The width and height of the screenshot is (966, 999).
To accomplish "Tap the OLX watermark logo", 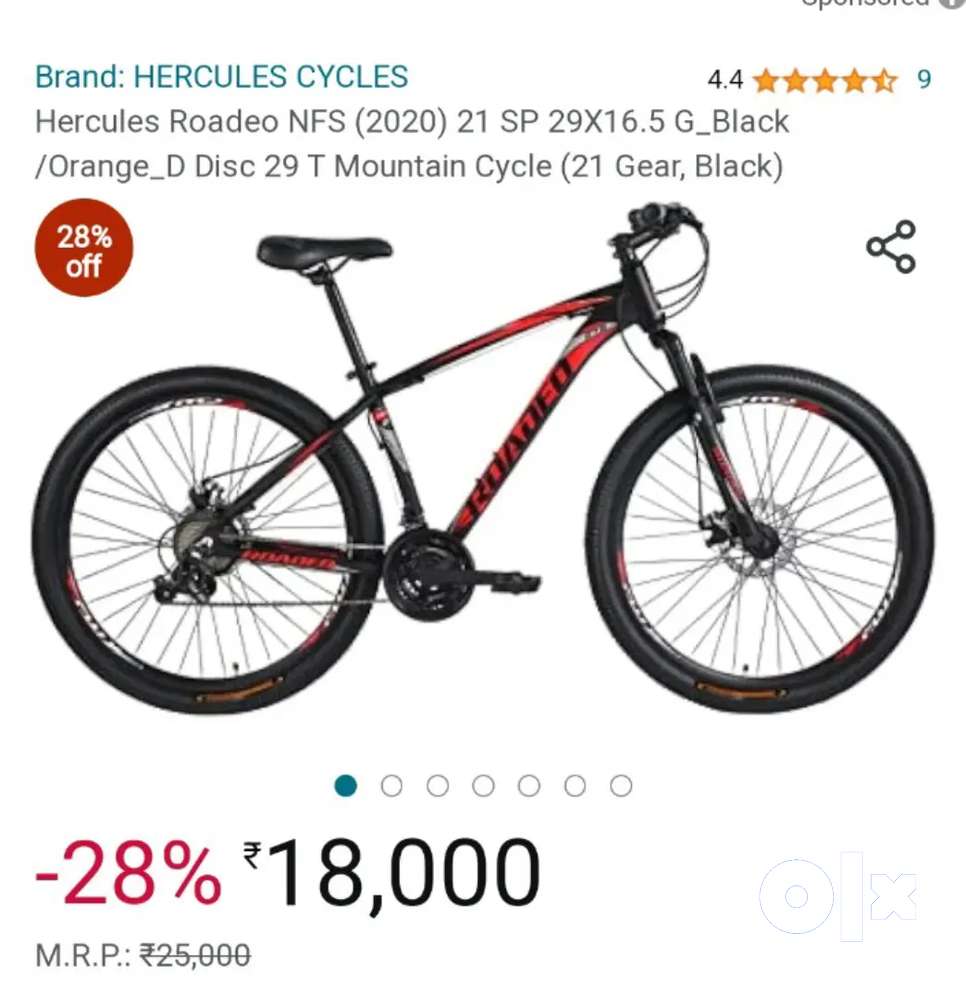I will coord(839,896).
